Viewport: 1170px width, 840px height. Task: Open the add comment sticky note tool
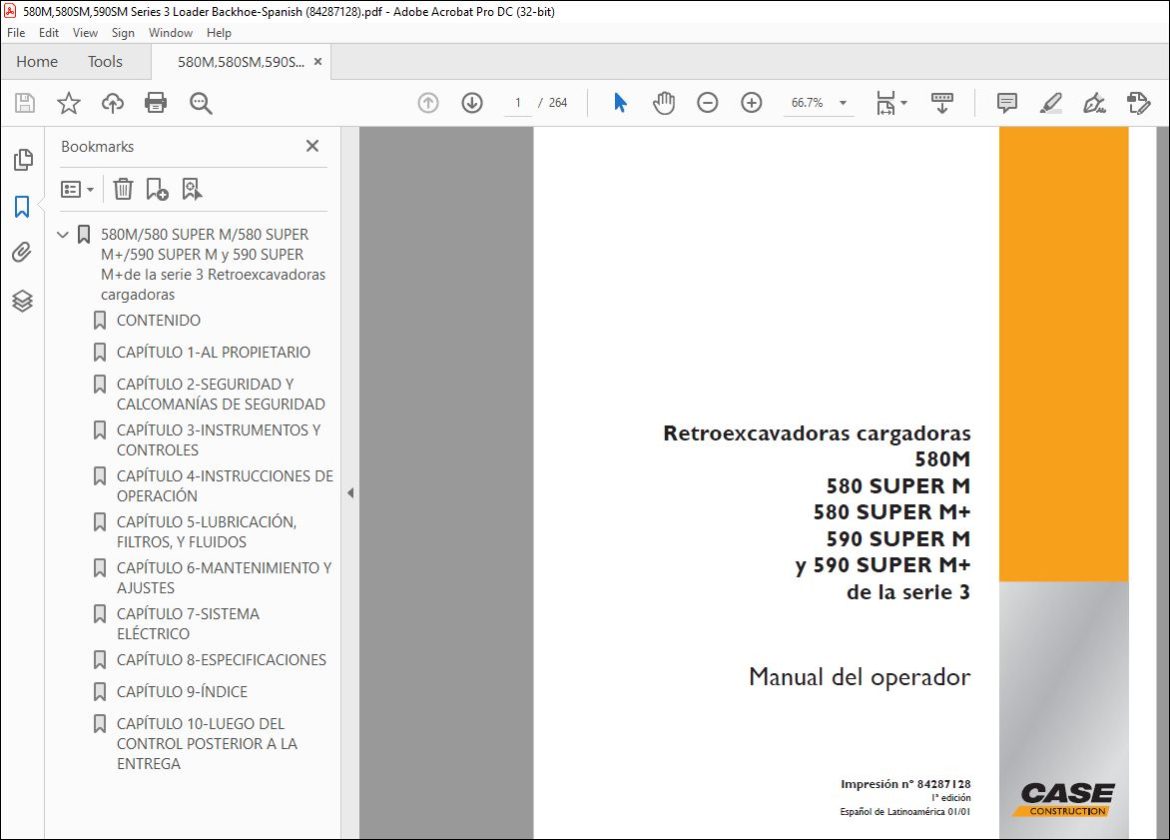tap(1007, 102)
